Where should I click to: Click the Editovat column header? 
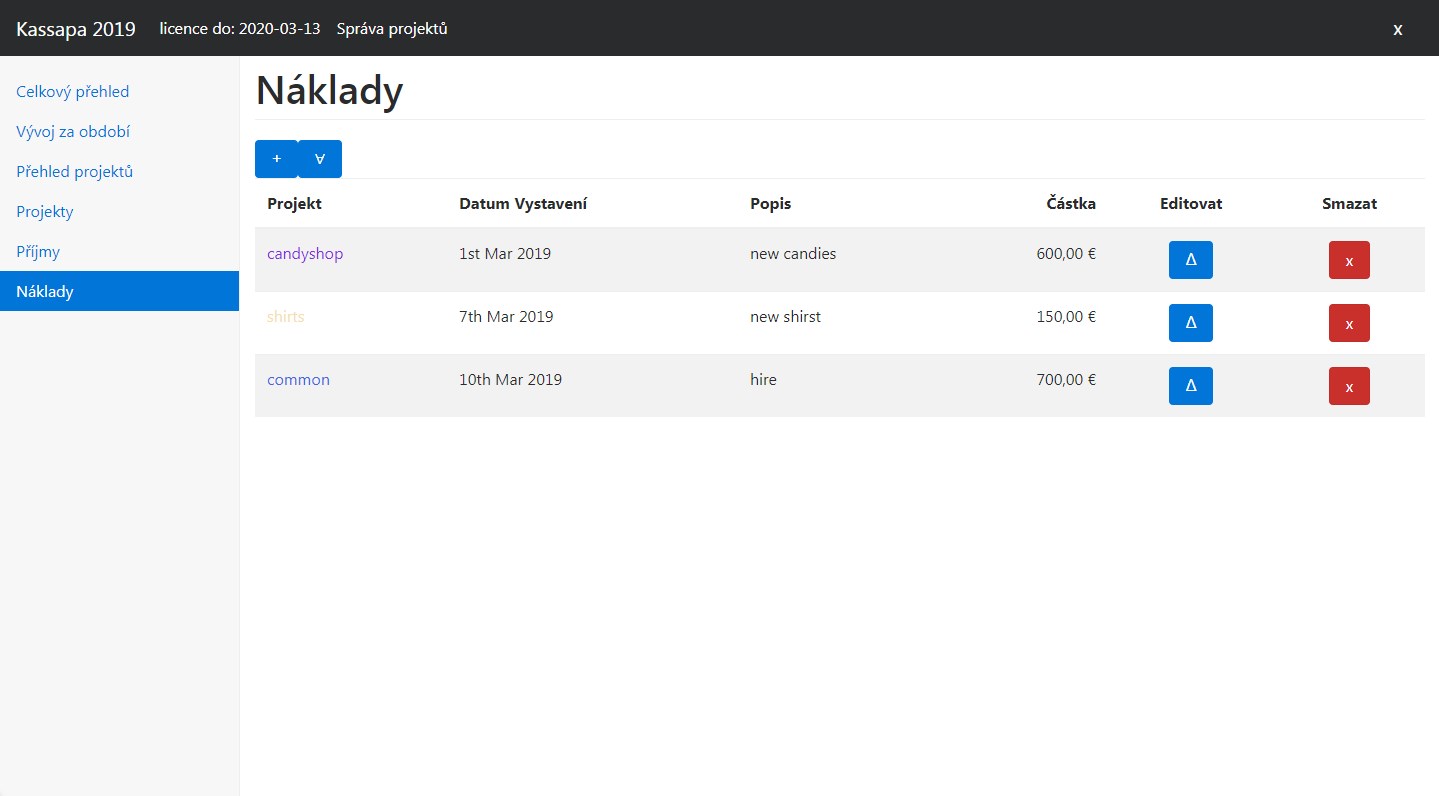pyautogui.click(x=1191, y=204)
